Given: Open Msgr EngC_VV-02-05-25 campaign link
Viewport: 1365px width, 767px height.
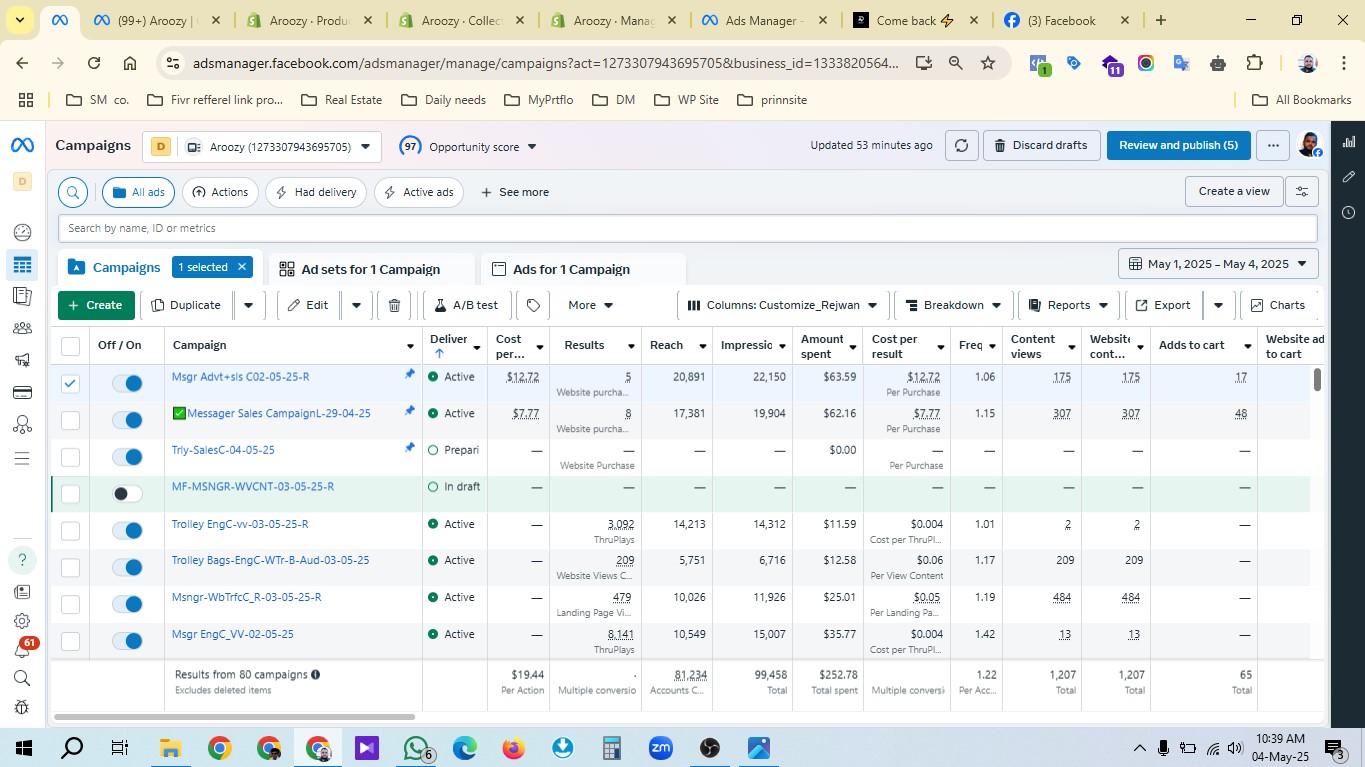Looking at the screenshot, I should [232, 634].
